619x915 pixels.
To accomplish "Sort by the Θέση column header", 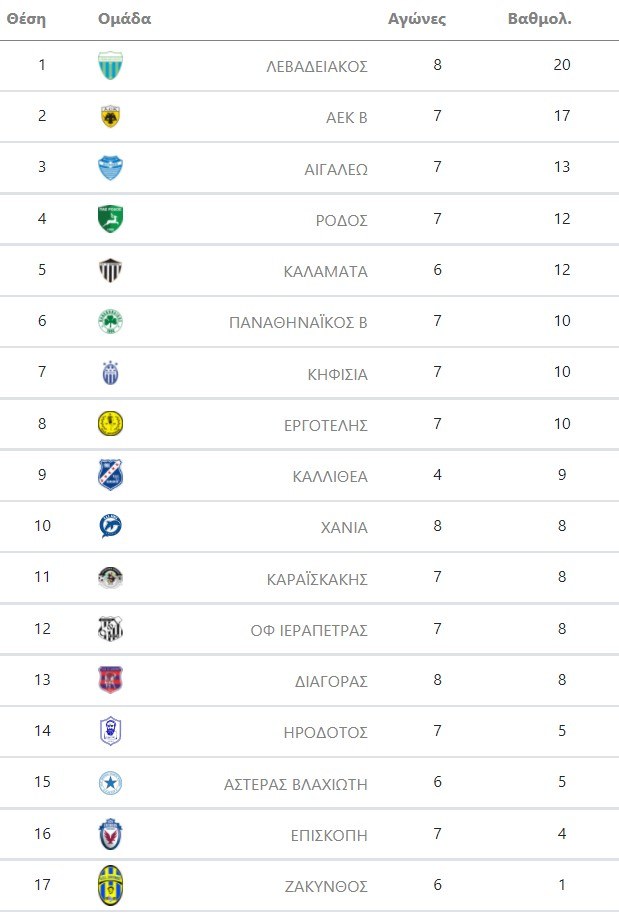I will [27, 19].
